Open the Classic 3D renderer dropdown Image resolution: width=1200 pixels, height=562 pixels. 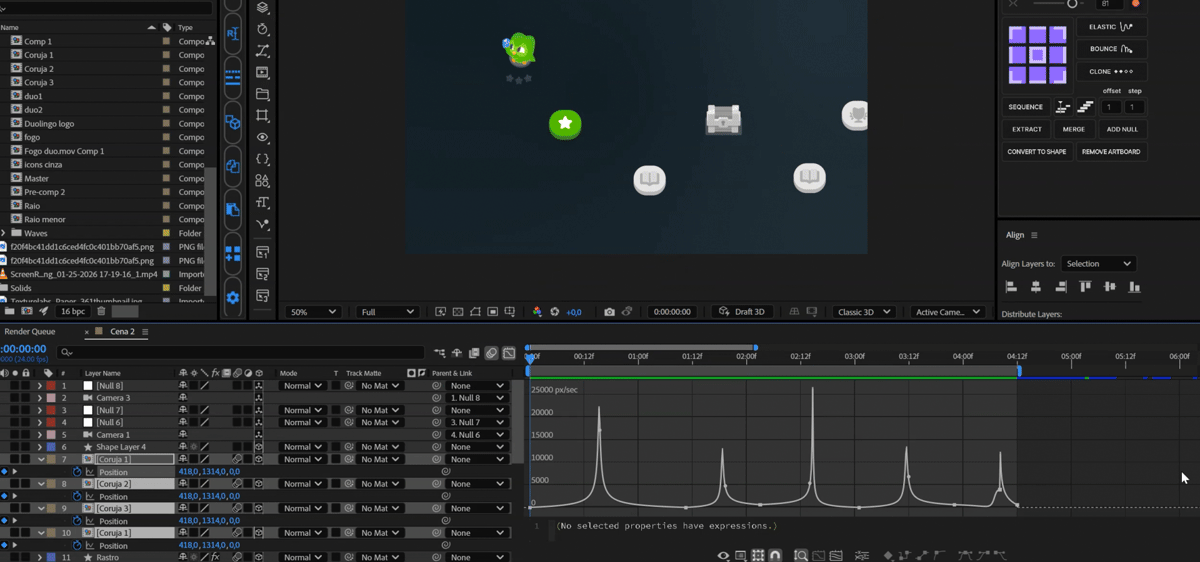(863, 312)
